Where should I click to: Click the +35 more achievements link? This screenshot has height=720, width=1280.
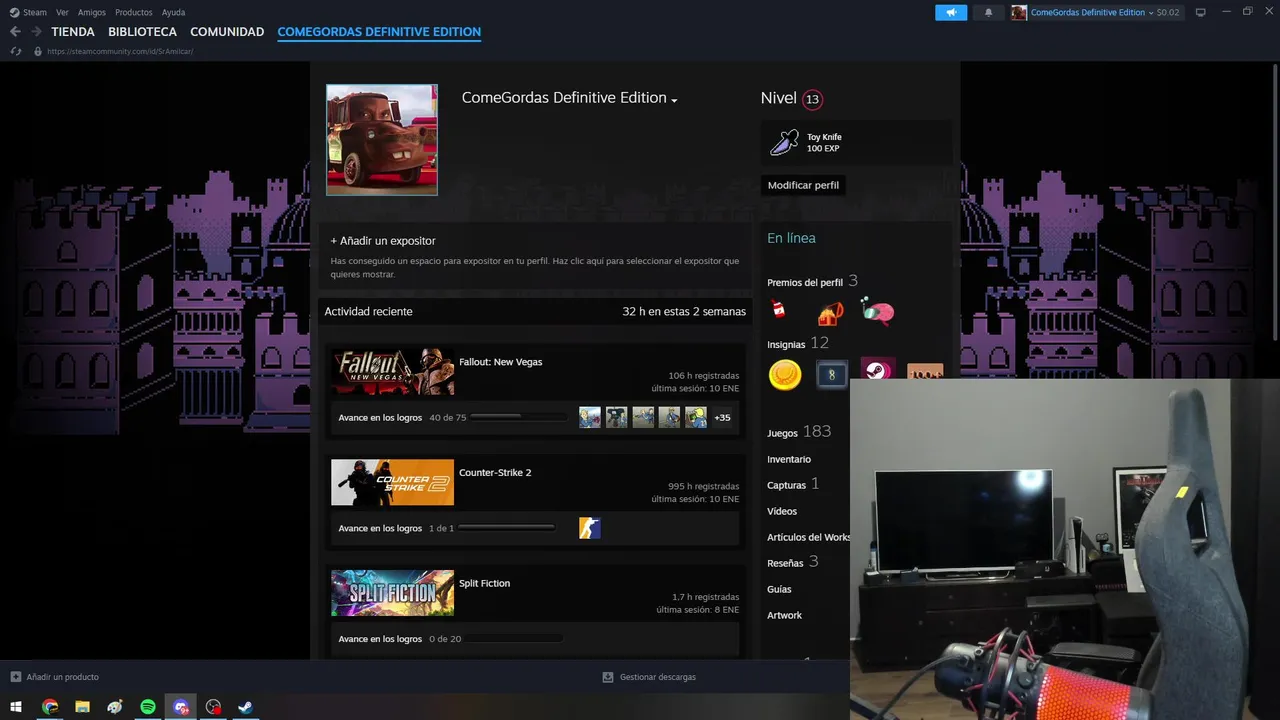[722, 418]
